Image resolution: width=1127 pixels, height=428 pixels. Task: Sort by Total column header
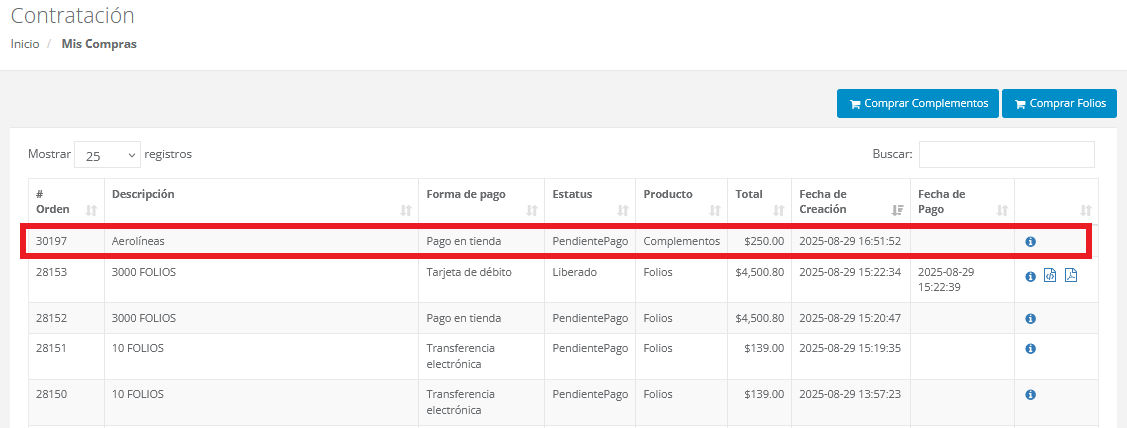pyautogui.click(x=758, y=202)
